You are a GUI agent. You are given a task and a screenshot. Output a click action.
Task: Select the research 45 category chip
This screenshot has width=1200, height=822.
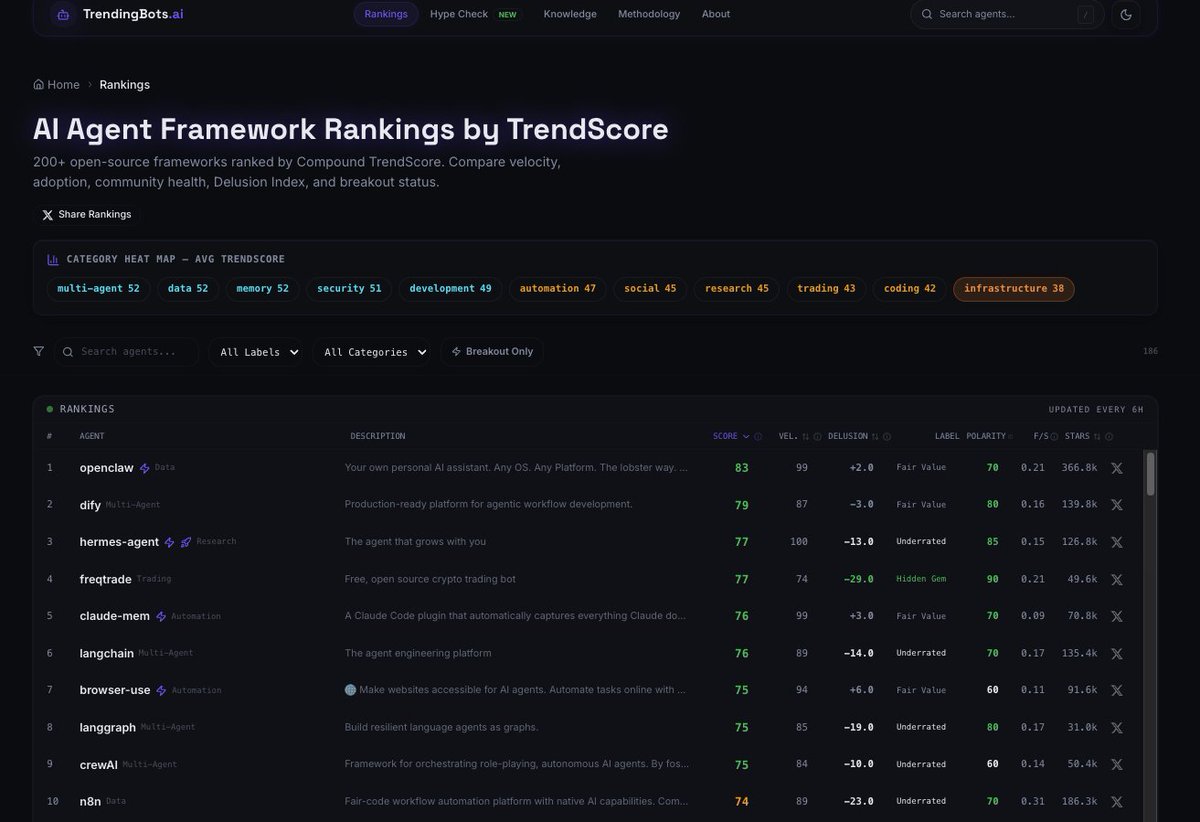[737, 289]
